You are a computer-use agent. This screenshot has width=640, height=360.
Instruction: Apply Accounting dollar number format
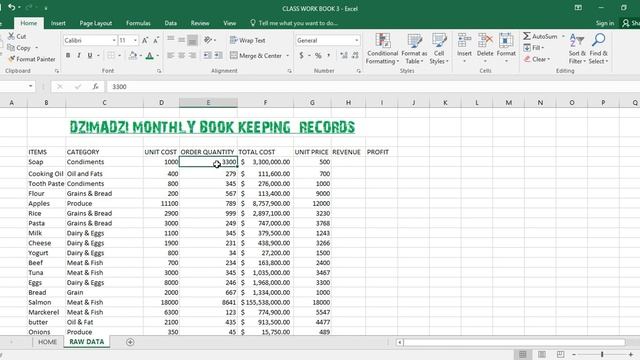[x=301, y=56]
